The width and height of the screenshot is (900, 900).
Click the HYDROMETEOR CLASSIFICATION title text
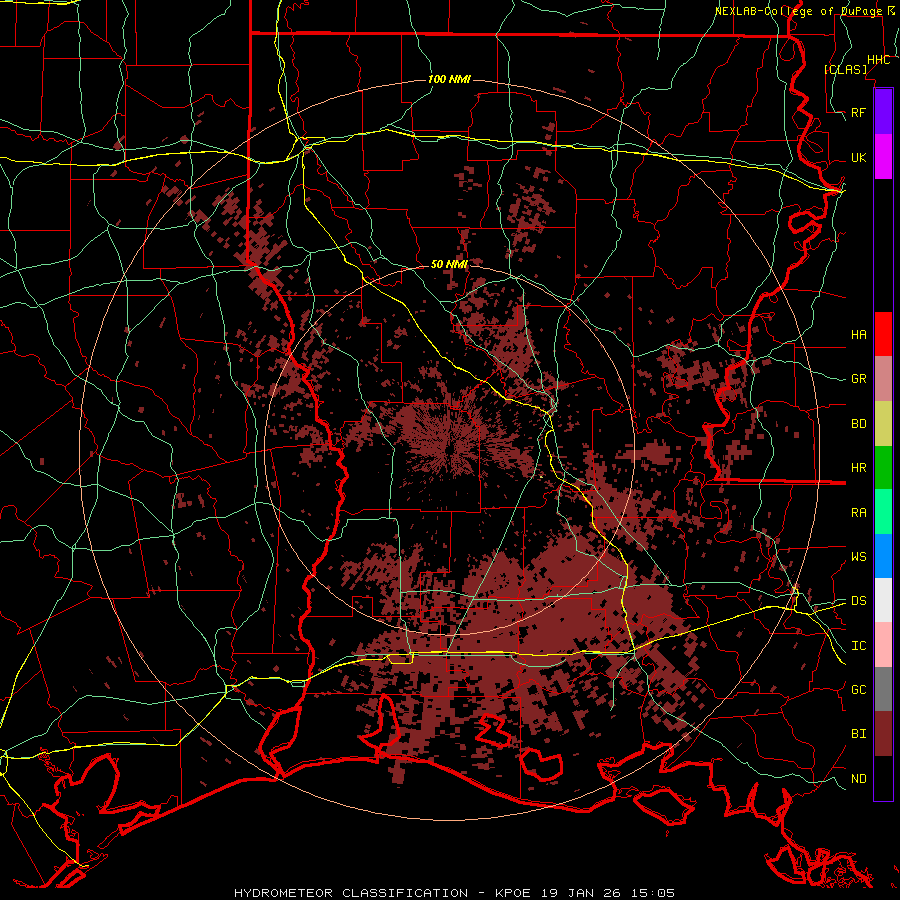click(x=351, y=893)
